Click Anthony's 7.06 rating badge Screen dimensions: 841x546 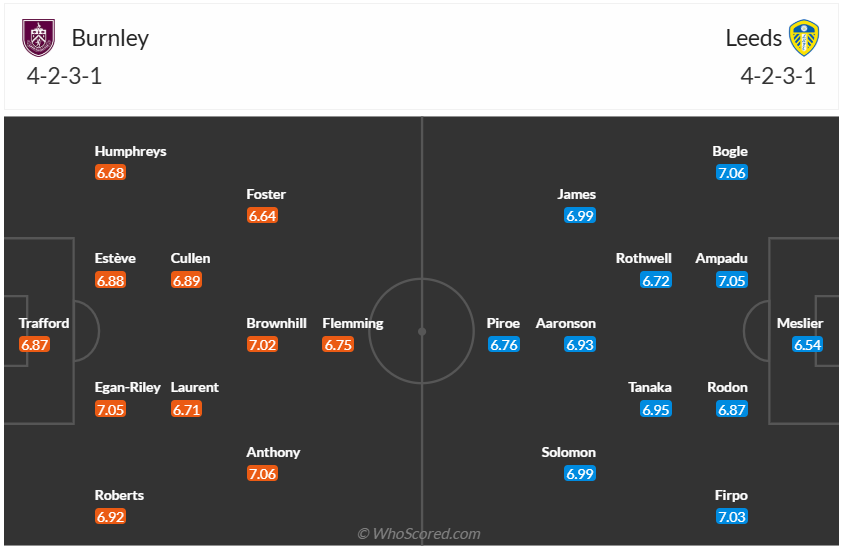[x=262, y=474]
